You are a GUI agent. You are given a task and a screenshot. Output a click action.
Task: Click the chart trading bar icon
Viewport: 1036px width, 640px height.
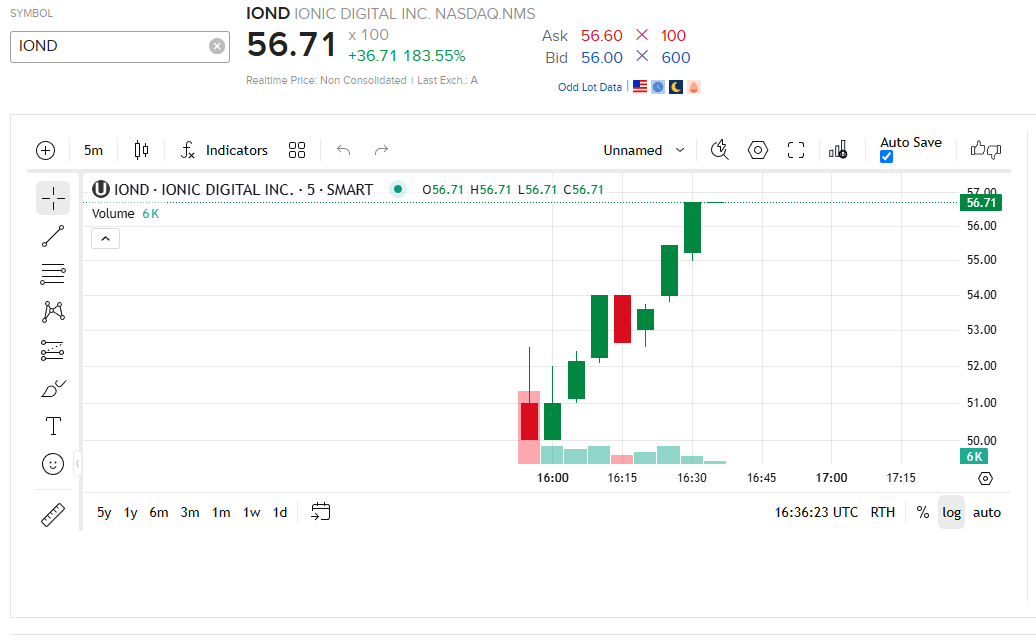click(x=838, y=151)
